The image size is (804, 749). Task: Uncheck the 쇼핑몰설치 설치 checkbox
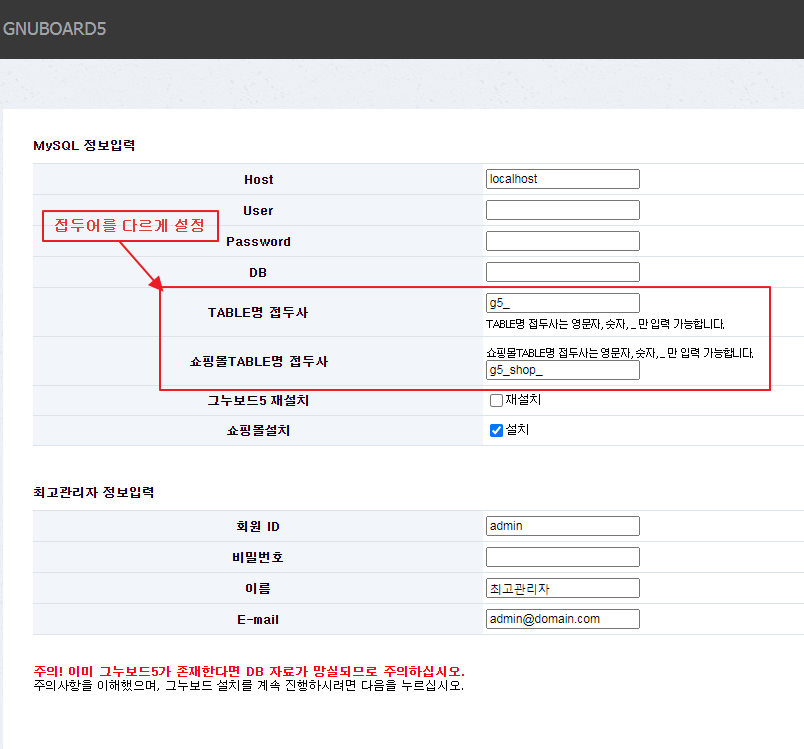pyautogui.click(x=496, y=430)
